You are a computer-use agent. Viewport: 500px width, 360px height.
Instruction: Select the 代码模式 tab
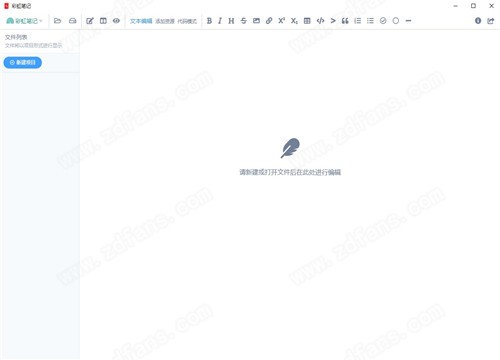(x=187, y=21)
